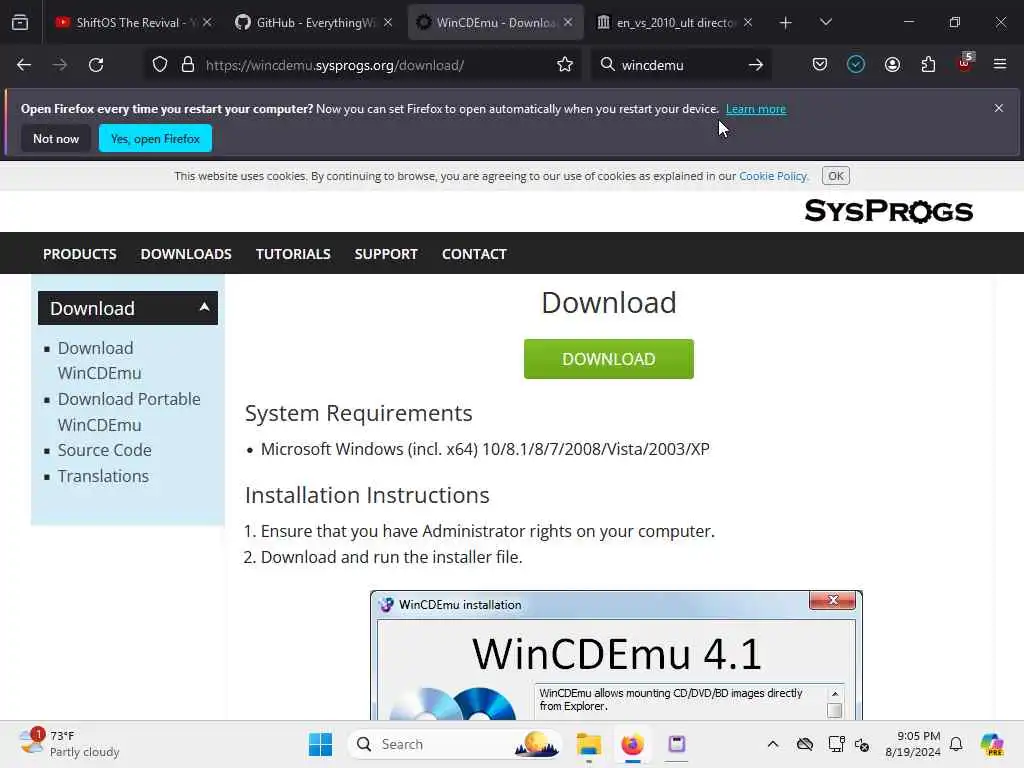Open tracking protection shield icon
This screenshot has height=768, width=1024.
[x=160, y=65]
